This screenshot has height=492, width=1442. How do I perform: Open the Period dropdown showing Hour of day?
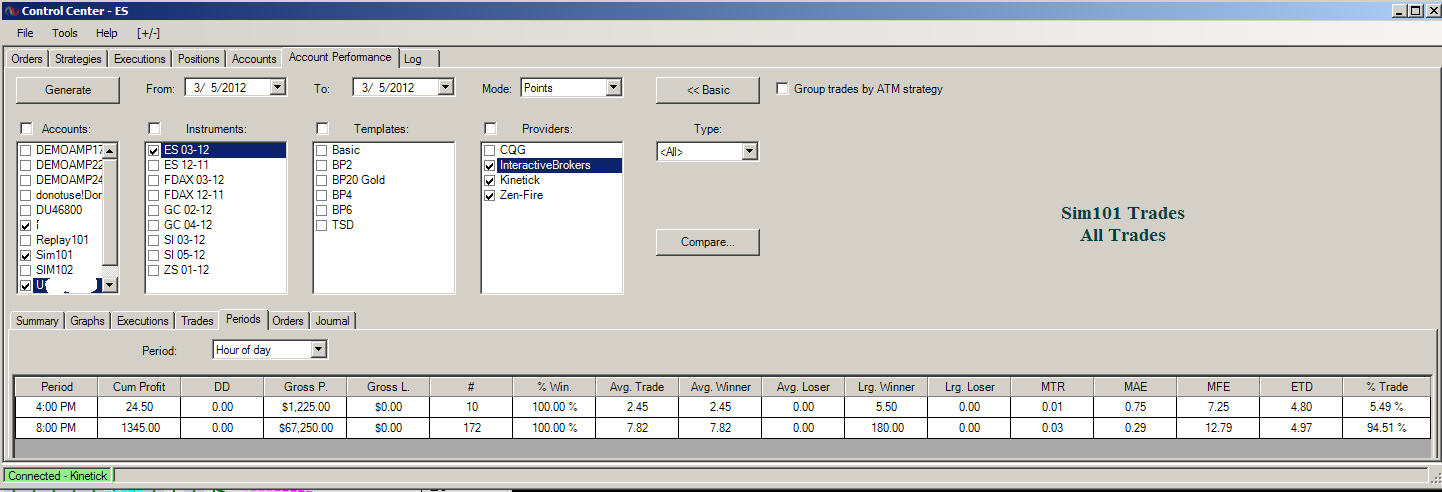(318, 350)
